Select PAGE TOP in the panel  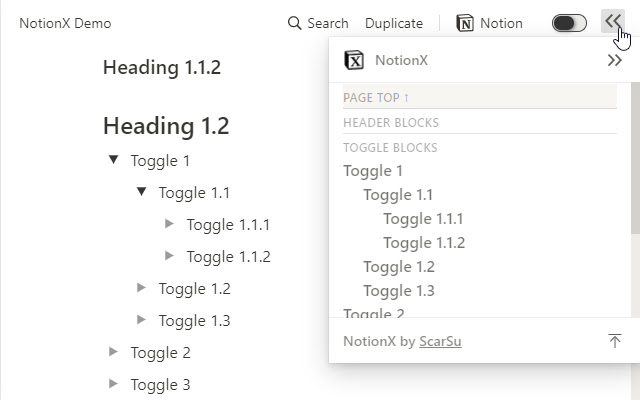(x=376, y=97)
